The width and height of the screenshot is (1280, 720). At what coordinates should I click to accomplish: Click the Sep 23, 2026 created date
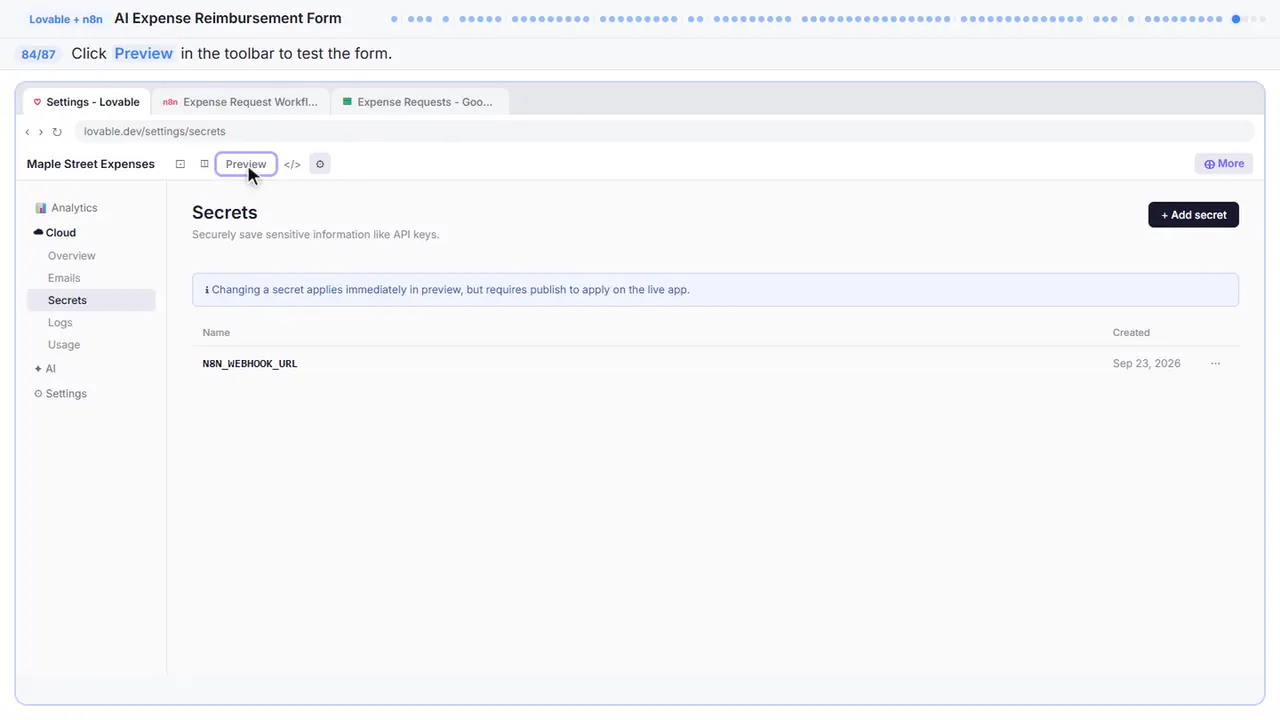[x=1146, y=364]
